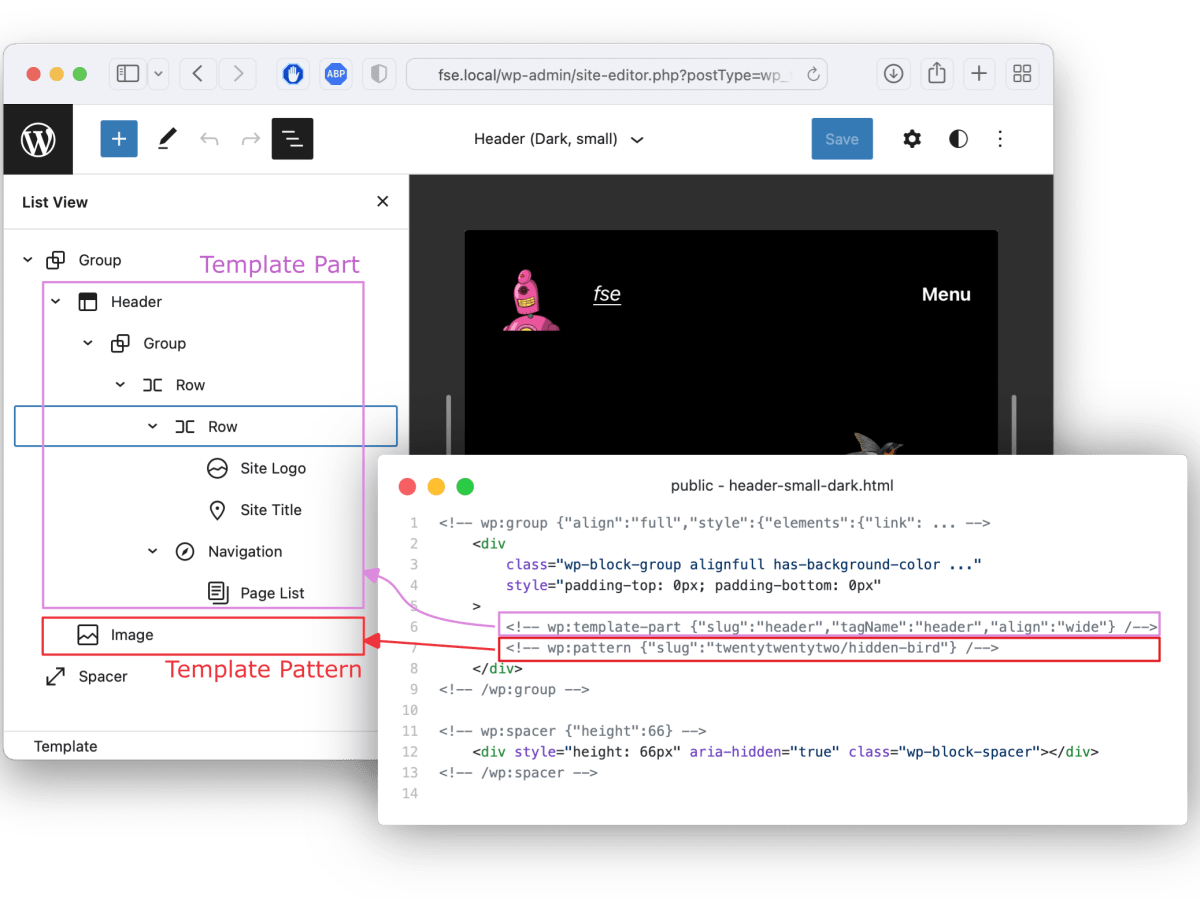This screenshot has height=900, width=1200.
Task: Select the Image block in List View
Action: (x=132, y=635)
